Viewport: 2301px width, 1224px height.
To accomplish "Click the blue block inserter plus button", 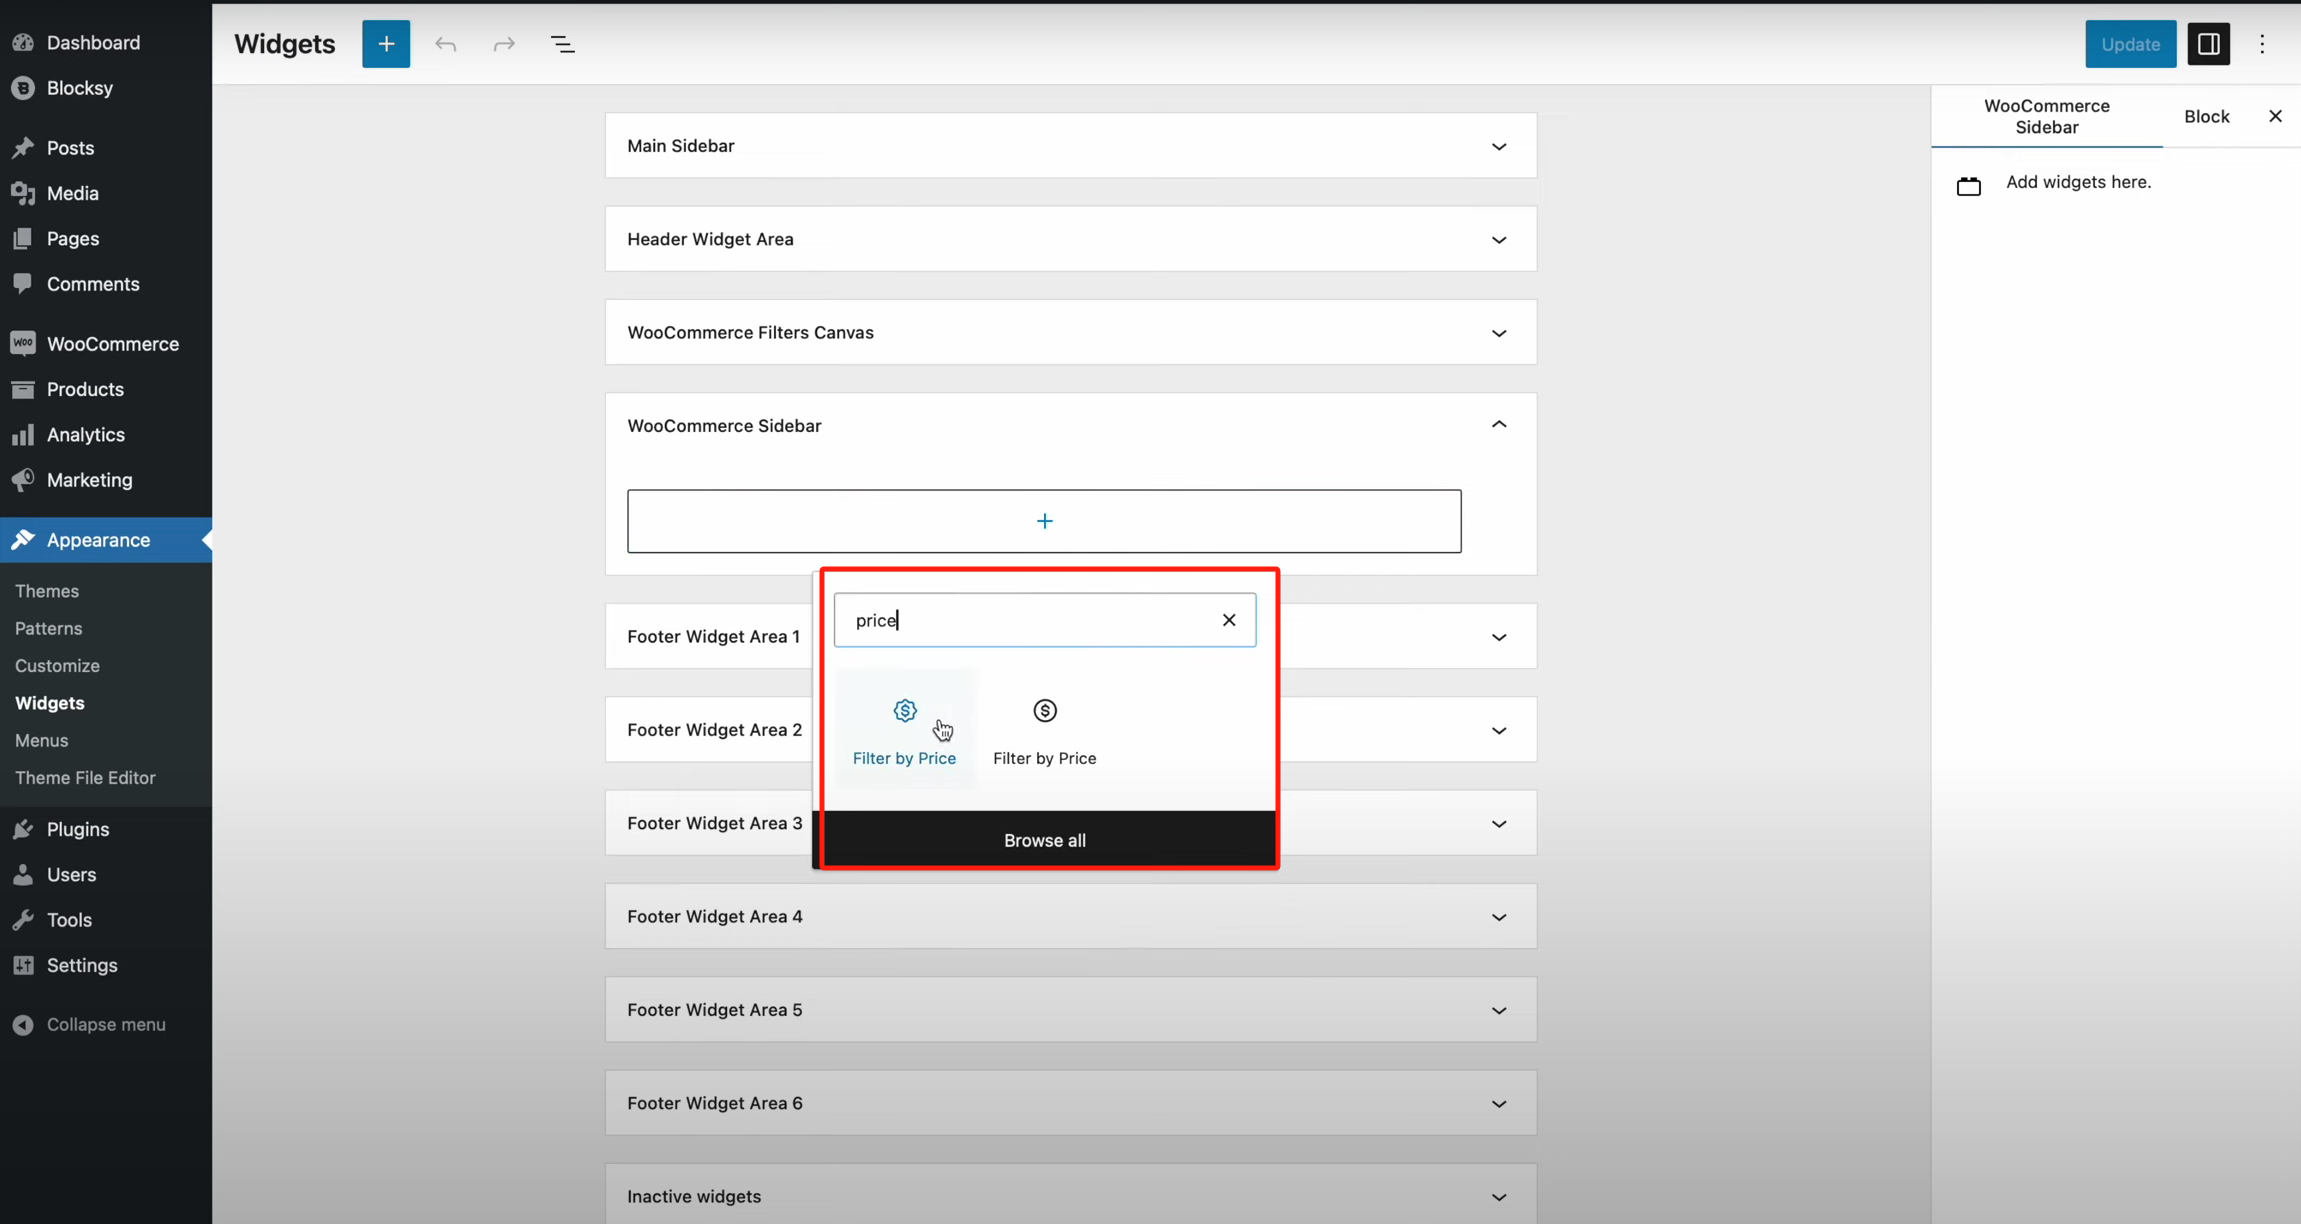I will [386, 44].
